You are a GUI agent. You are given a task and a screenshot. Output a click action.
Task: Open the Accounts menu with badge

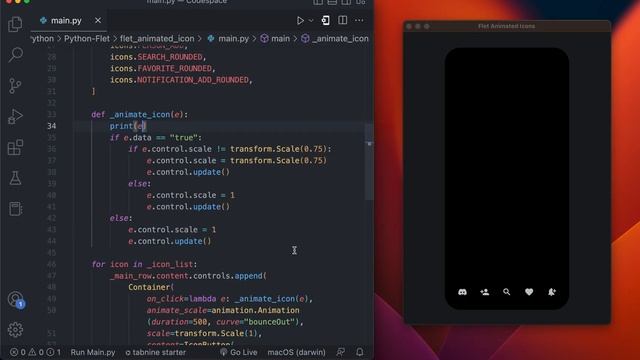(16, 300)
